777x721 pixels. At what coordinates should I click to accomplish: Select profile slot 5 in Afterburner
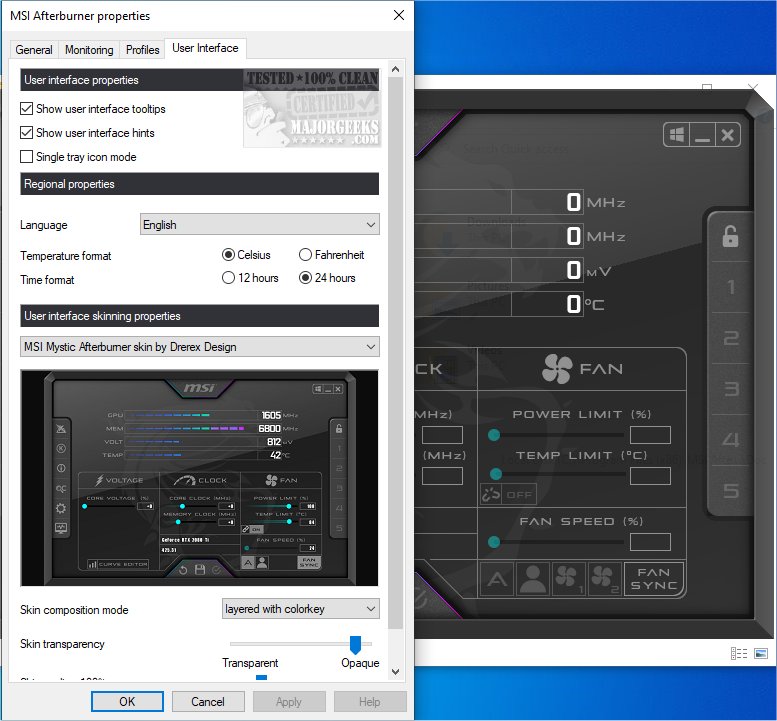[x=731, y=491]
